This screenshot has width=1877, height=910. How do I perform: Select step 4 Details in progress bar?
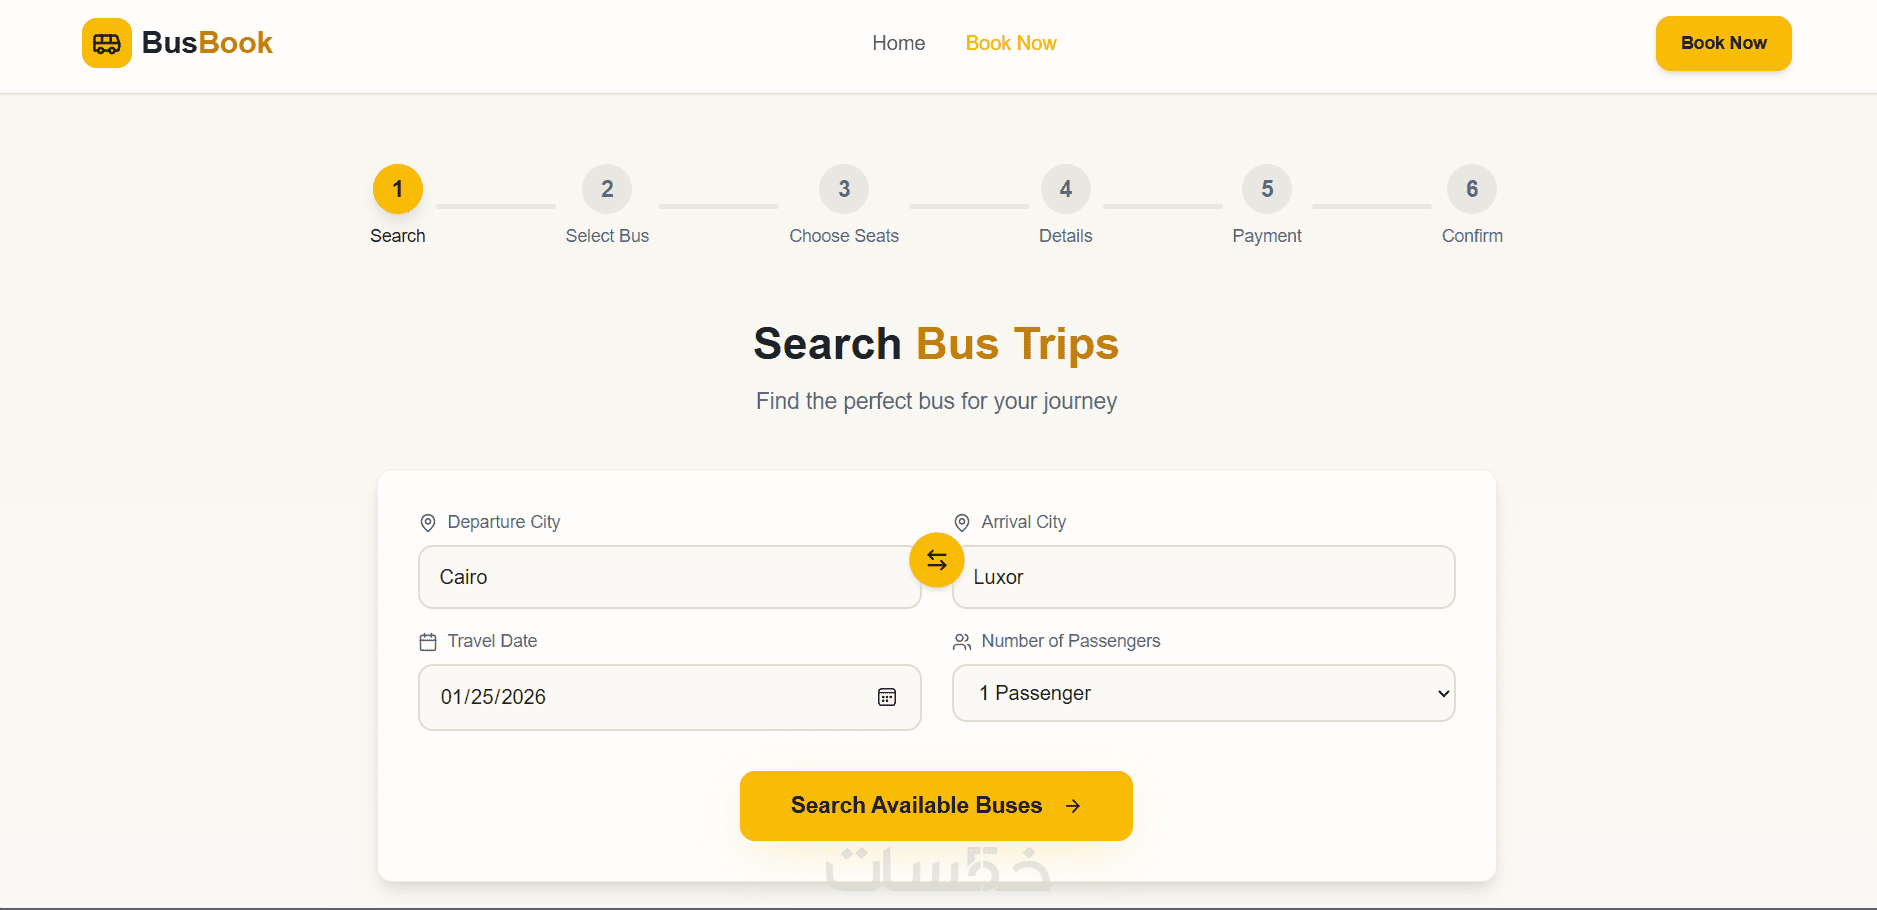click(x=1066, y=189)
